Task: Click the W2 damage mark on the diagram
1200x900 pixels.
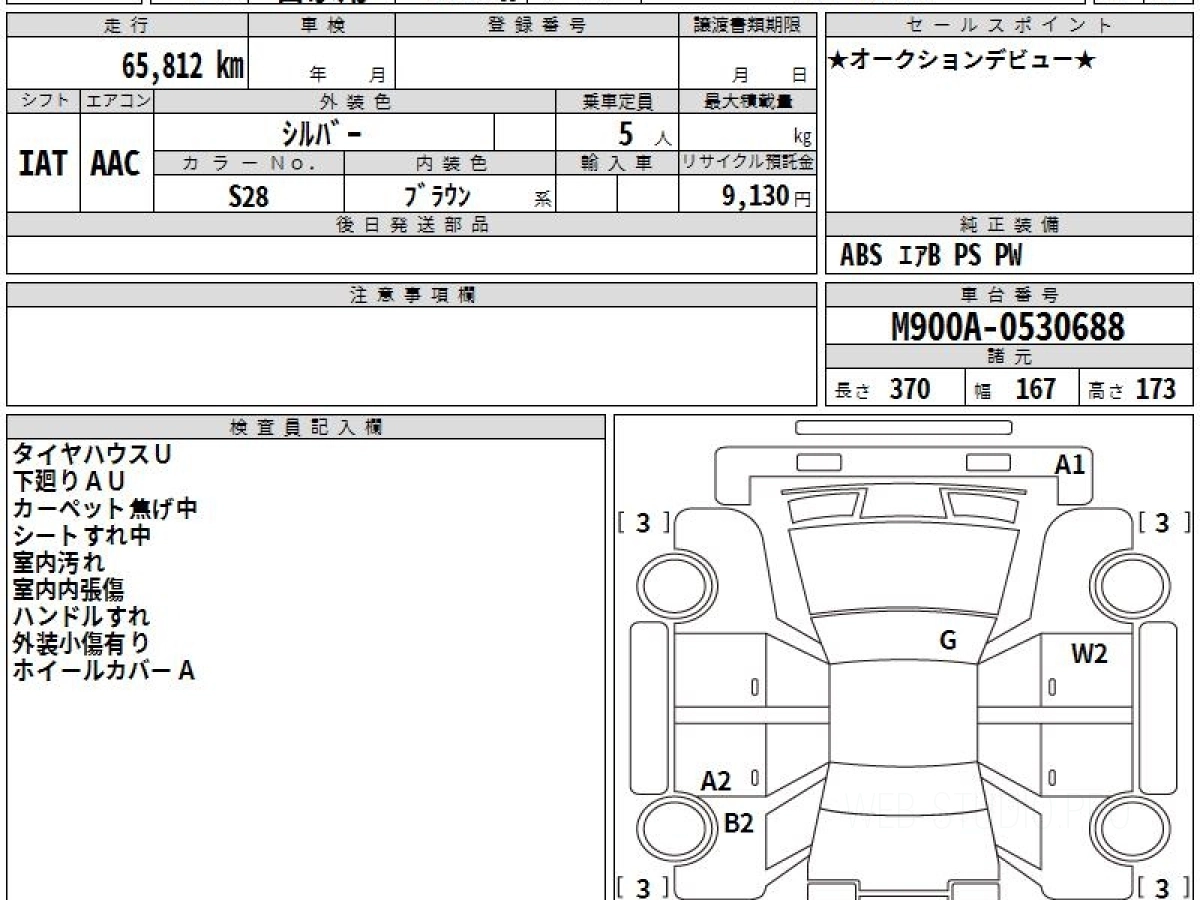Action: pos(1089,655)
